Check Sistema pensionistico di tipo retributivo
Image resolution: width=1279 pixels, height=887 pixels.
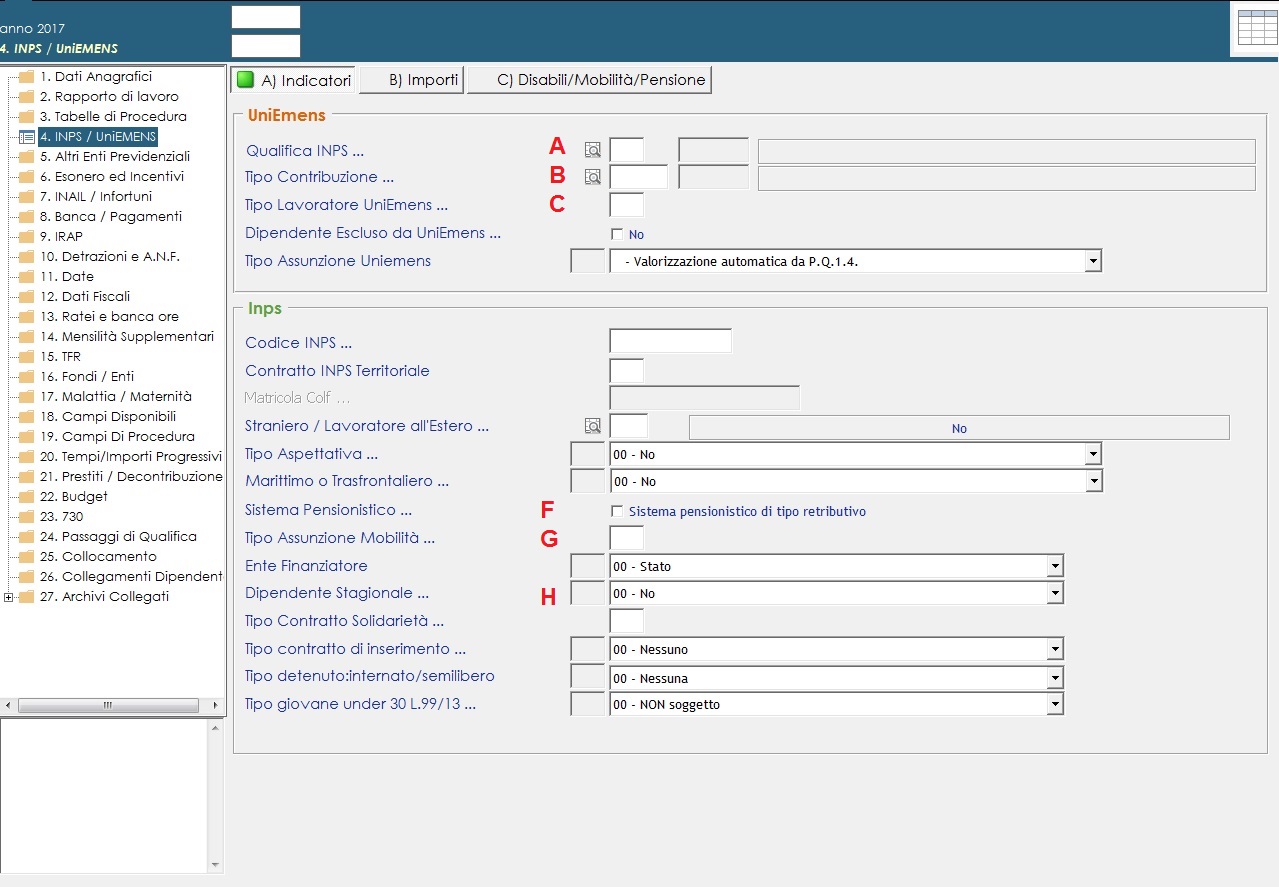pos(617,511)
